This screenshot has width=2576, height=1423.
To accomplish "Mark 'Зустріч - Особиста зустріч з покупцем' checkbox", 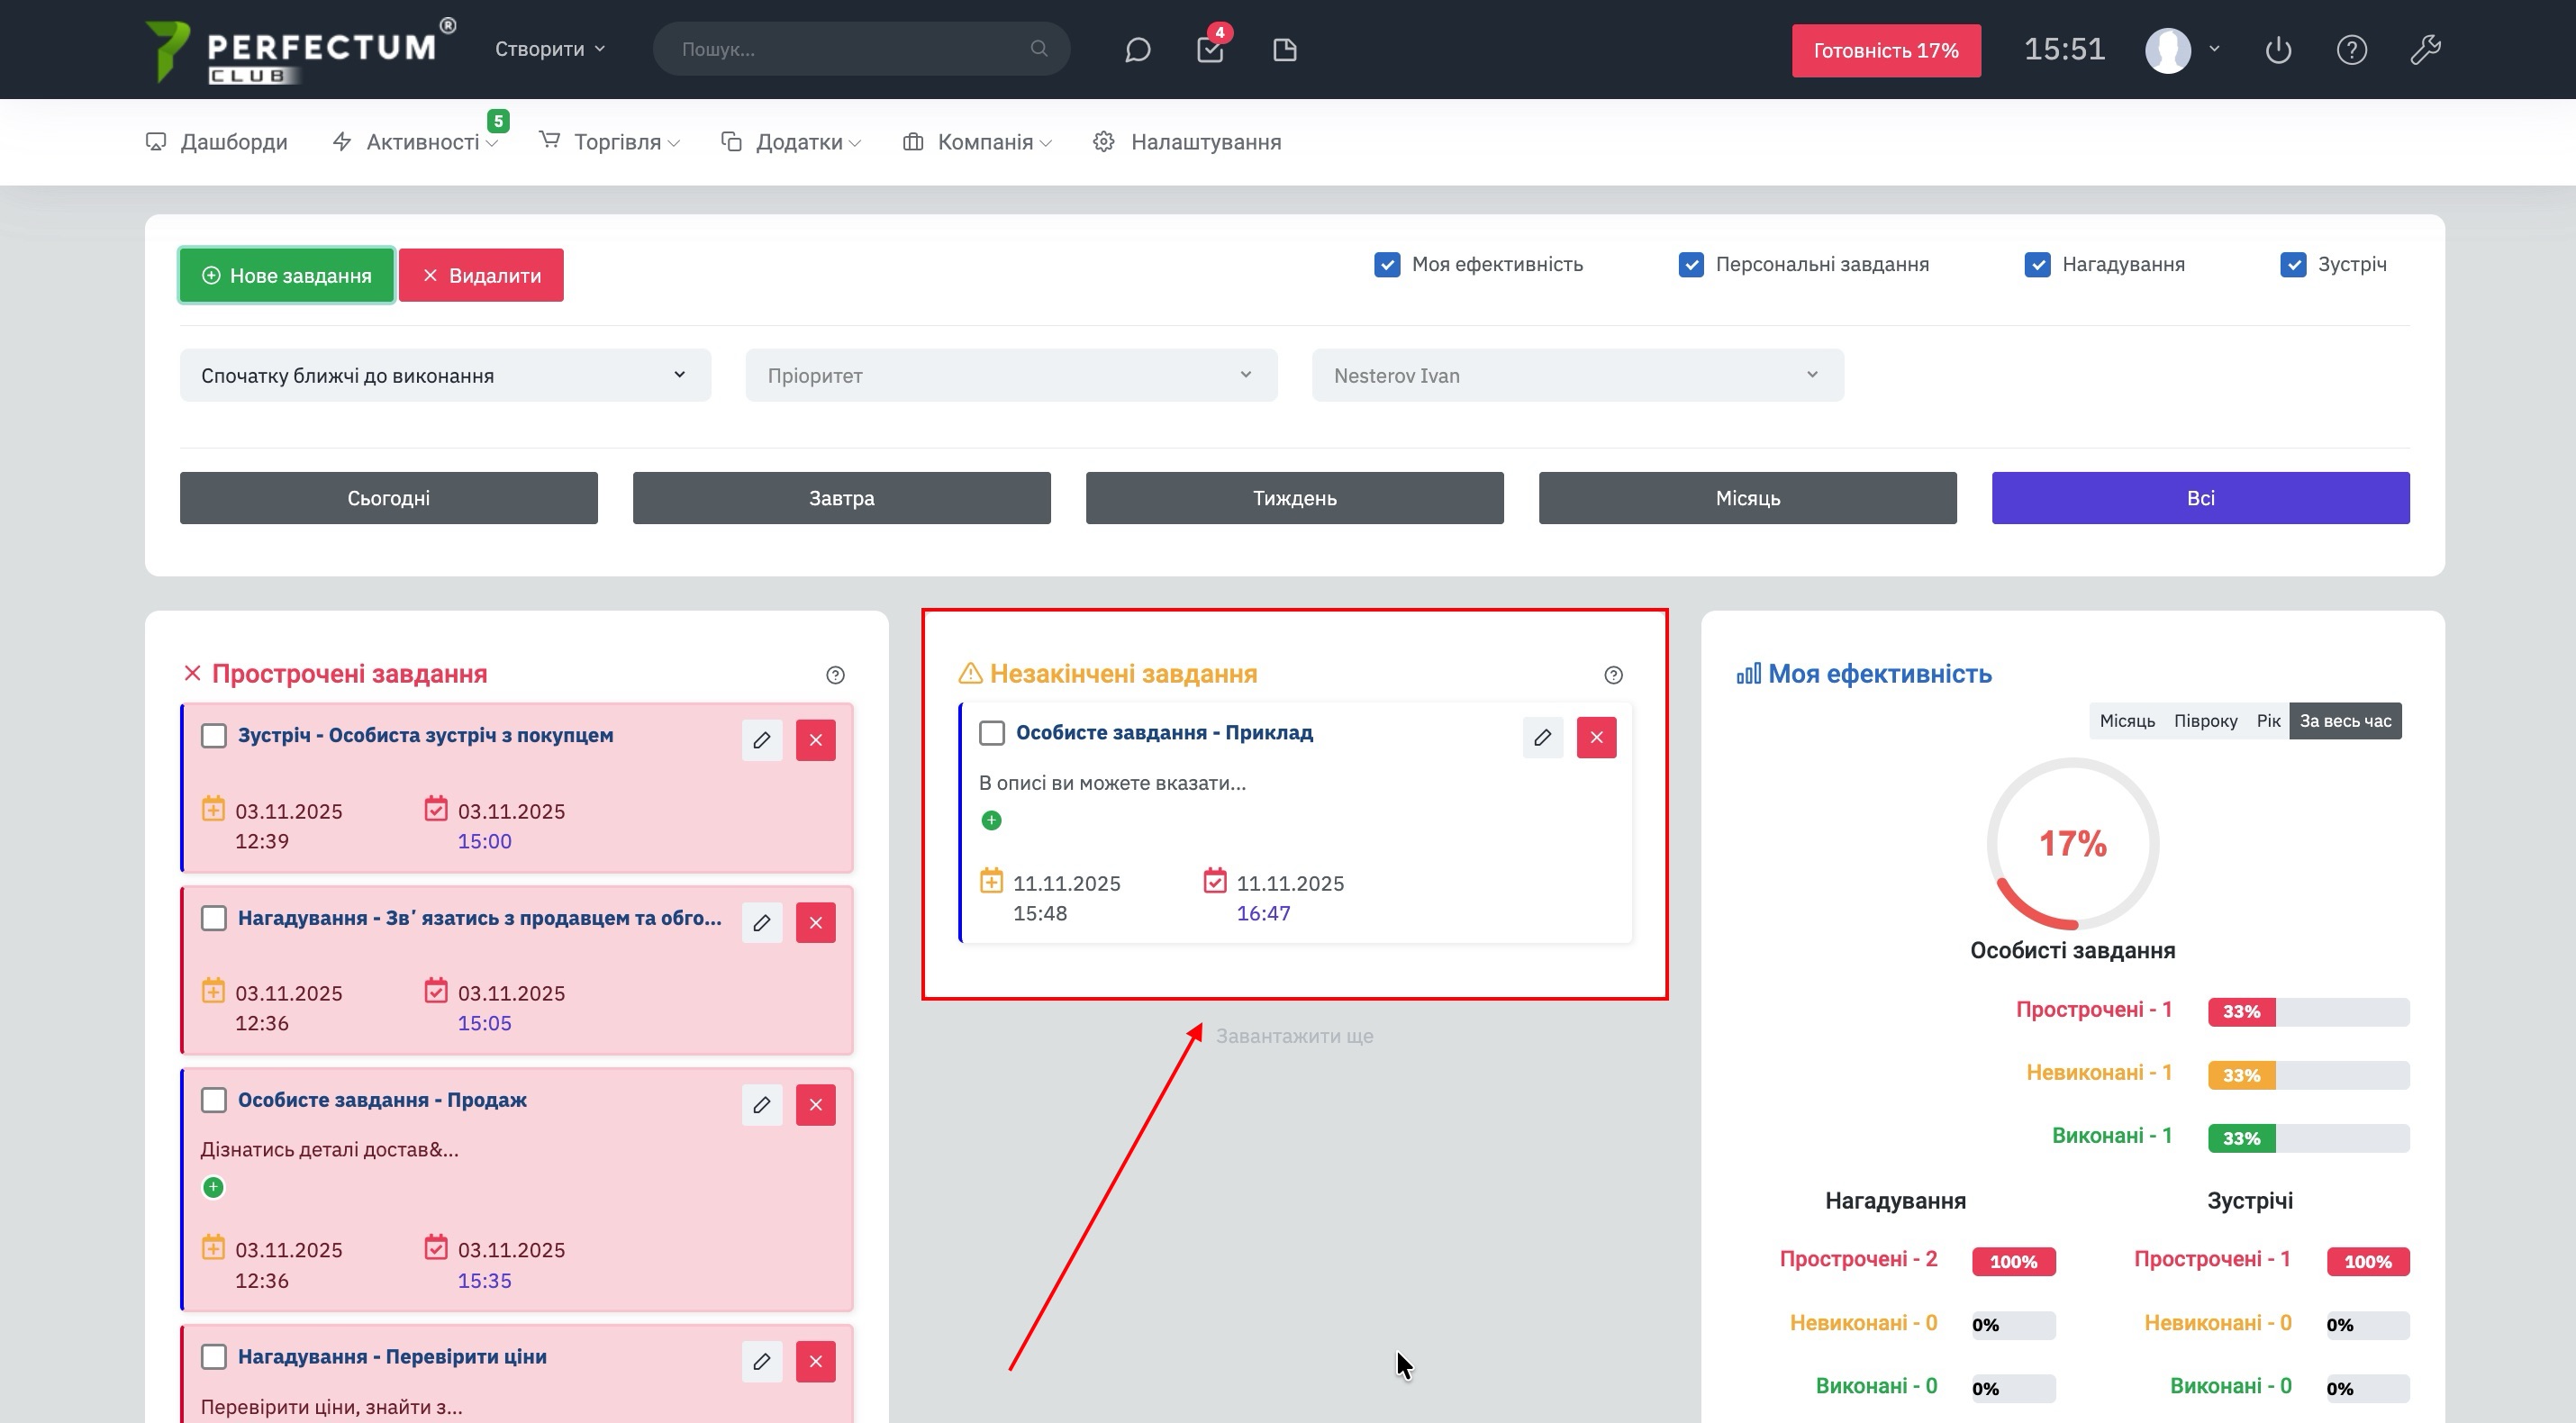I will pyautogui.click(x=214, y=736).
